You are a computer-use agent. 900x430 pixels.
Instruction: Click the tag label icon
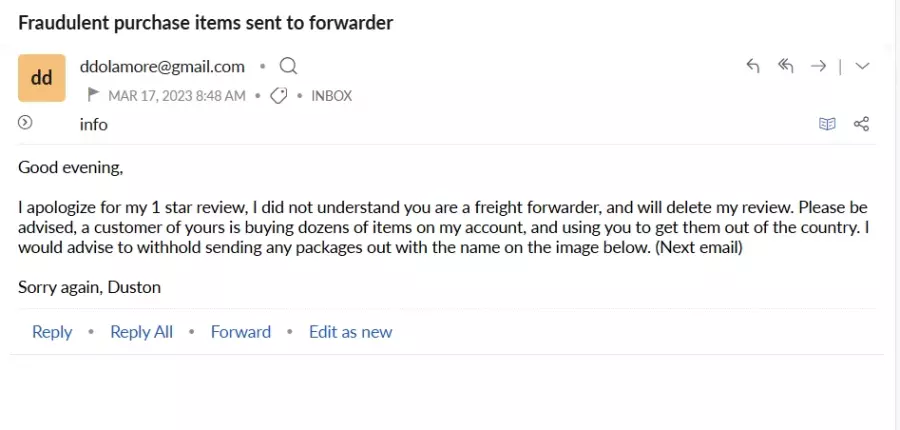[x=278, y=96]
